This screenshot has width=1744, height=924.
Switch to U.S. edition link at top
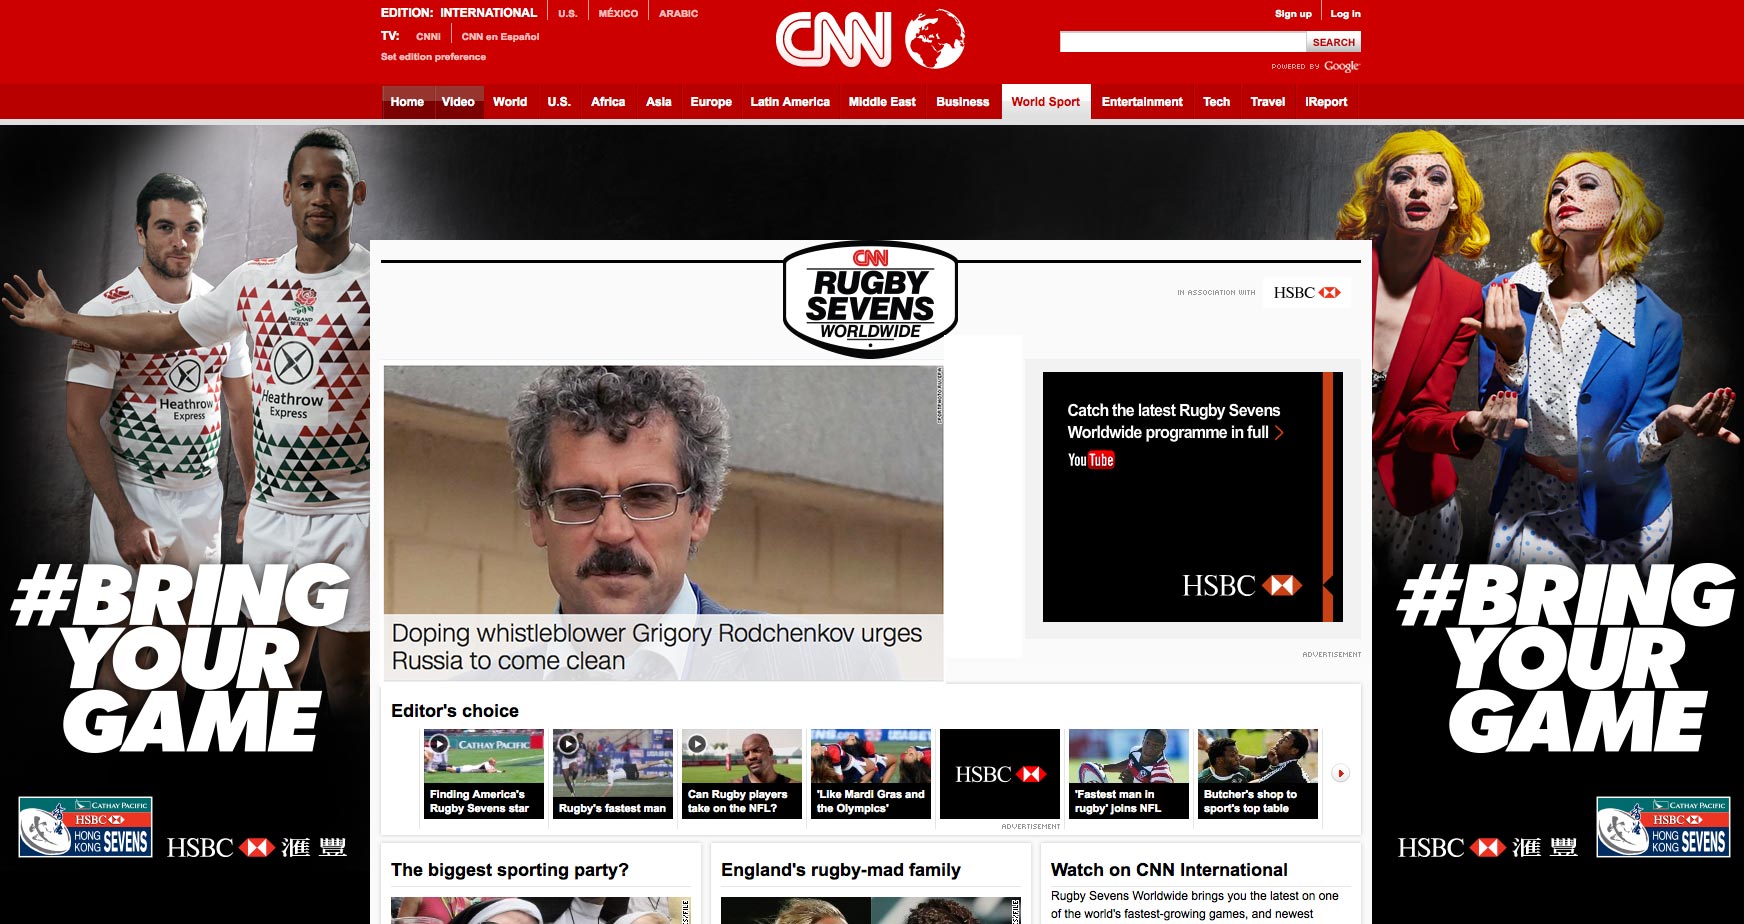567,14
